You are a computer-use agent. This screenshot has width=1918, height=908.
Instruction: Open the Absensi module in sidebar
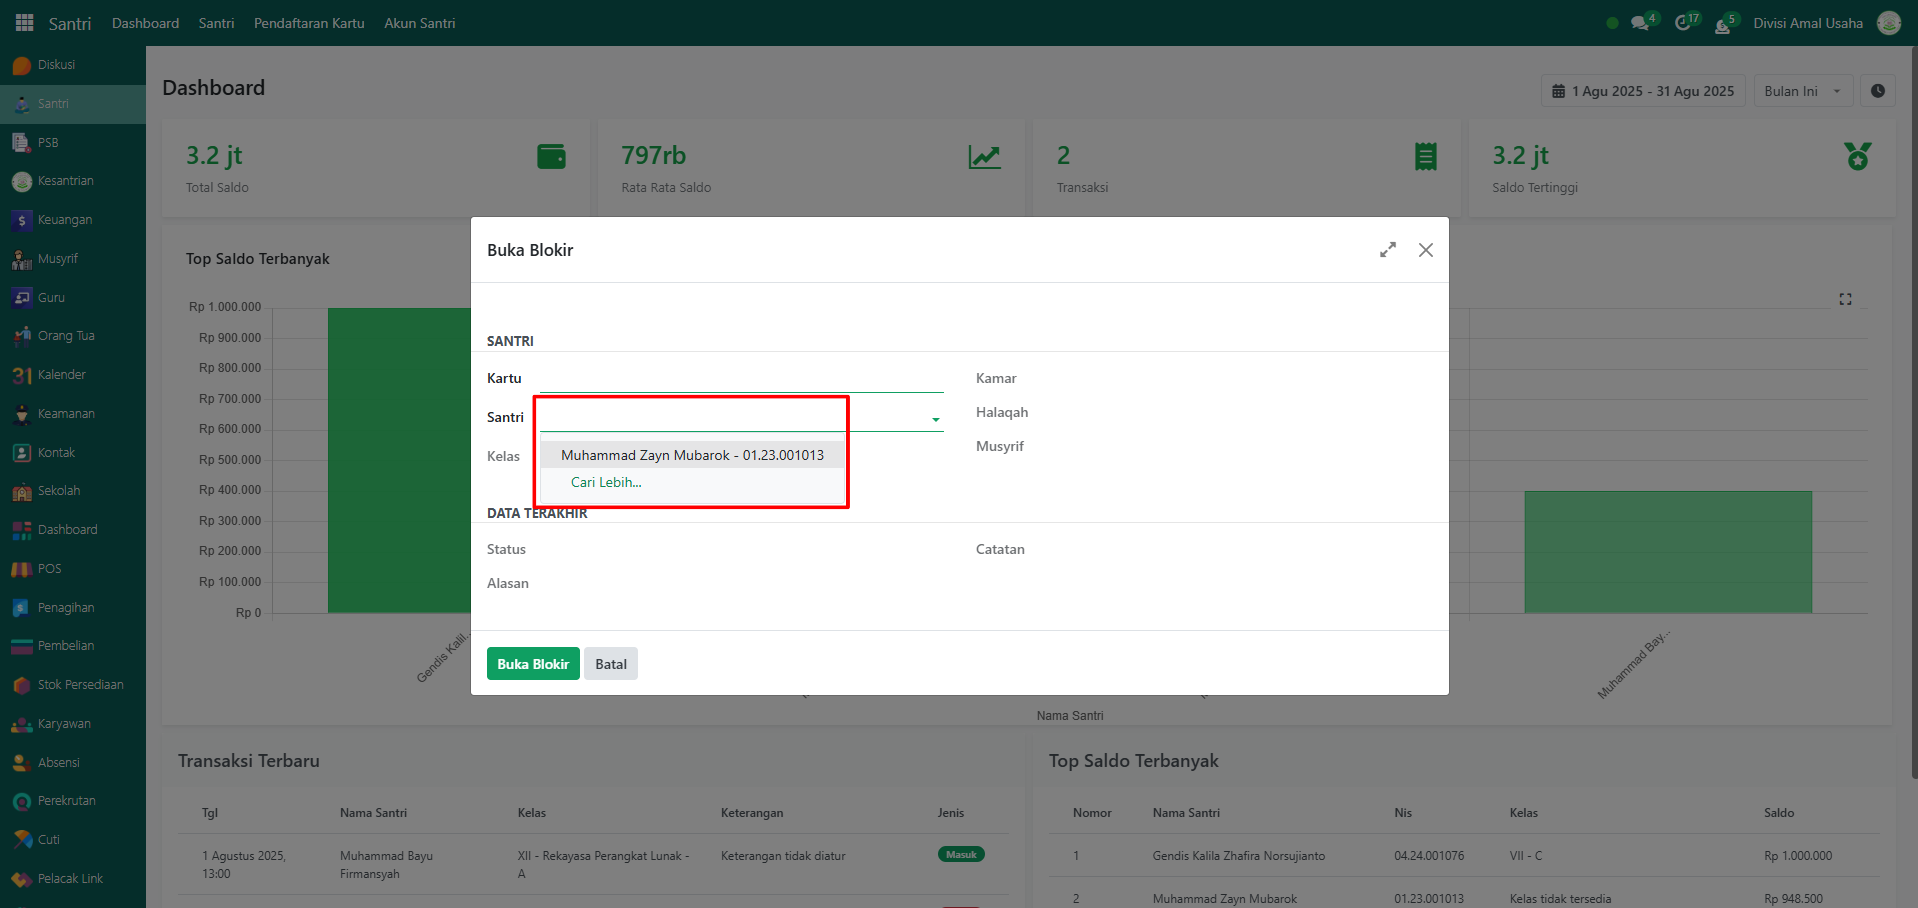point(58,763)
